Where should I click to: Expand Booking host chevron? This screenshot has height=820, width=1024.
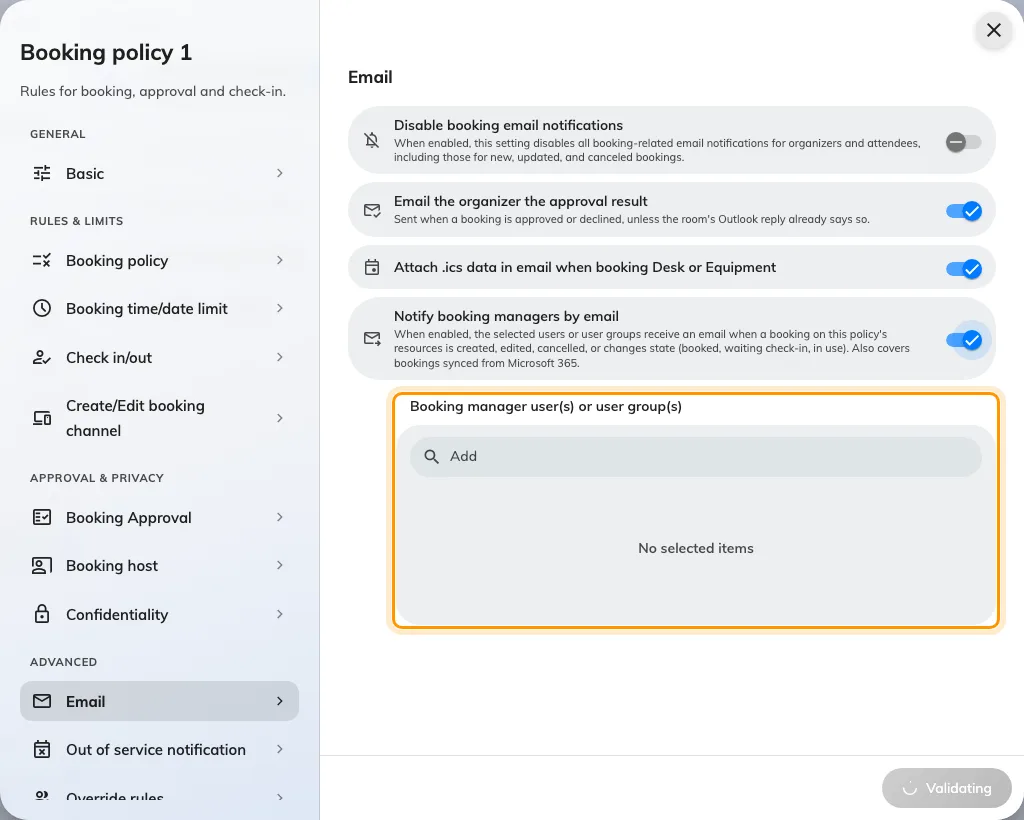click(x=280, y=565)
